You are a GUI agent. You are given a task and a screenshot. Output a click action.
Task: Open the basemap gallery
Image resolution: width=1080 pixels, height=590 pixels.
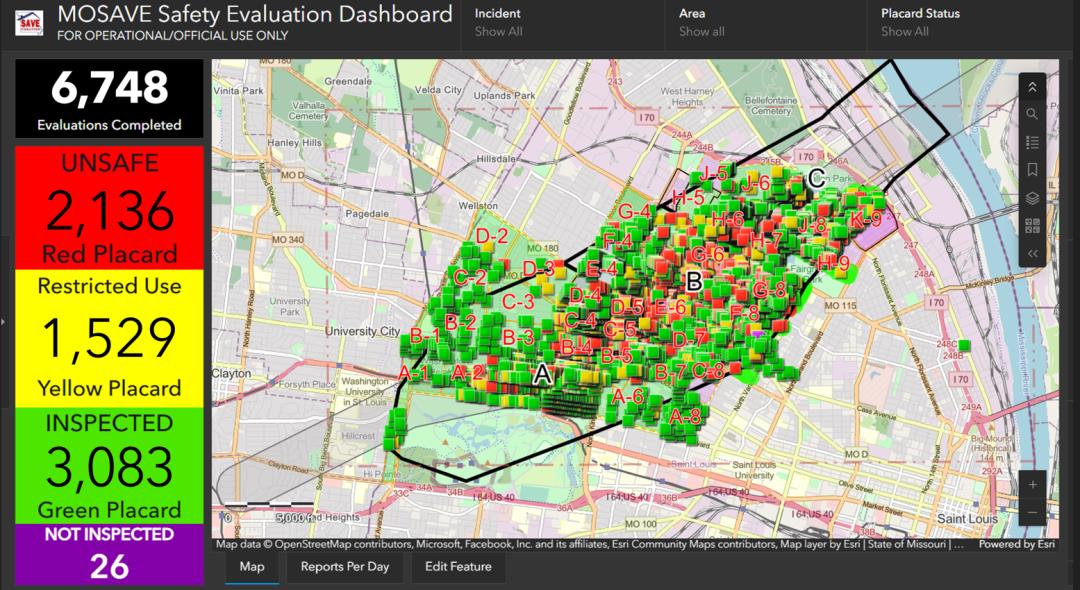(1032, 226)
